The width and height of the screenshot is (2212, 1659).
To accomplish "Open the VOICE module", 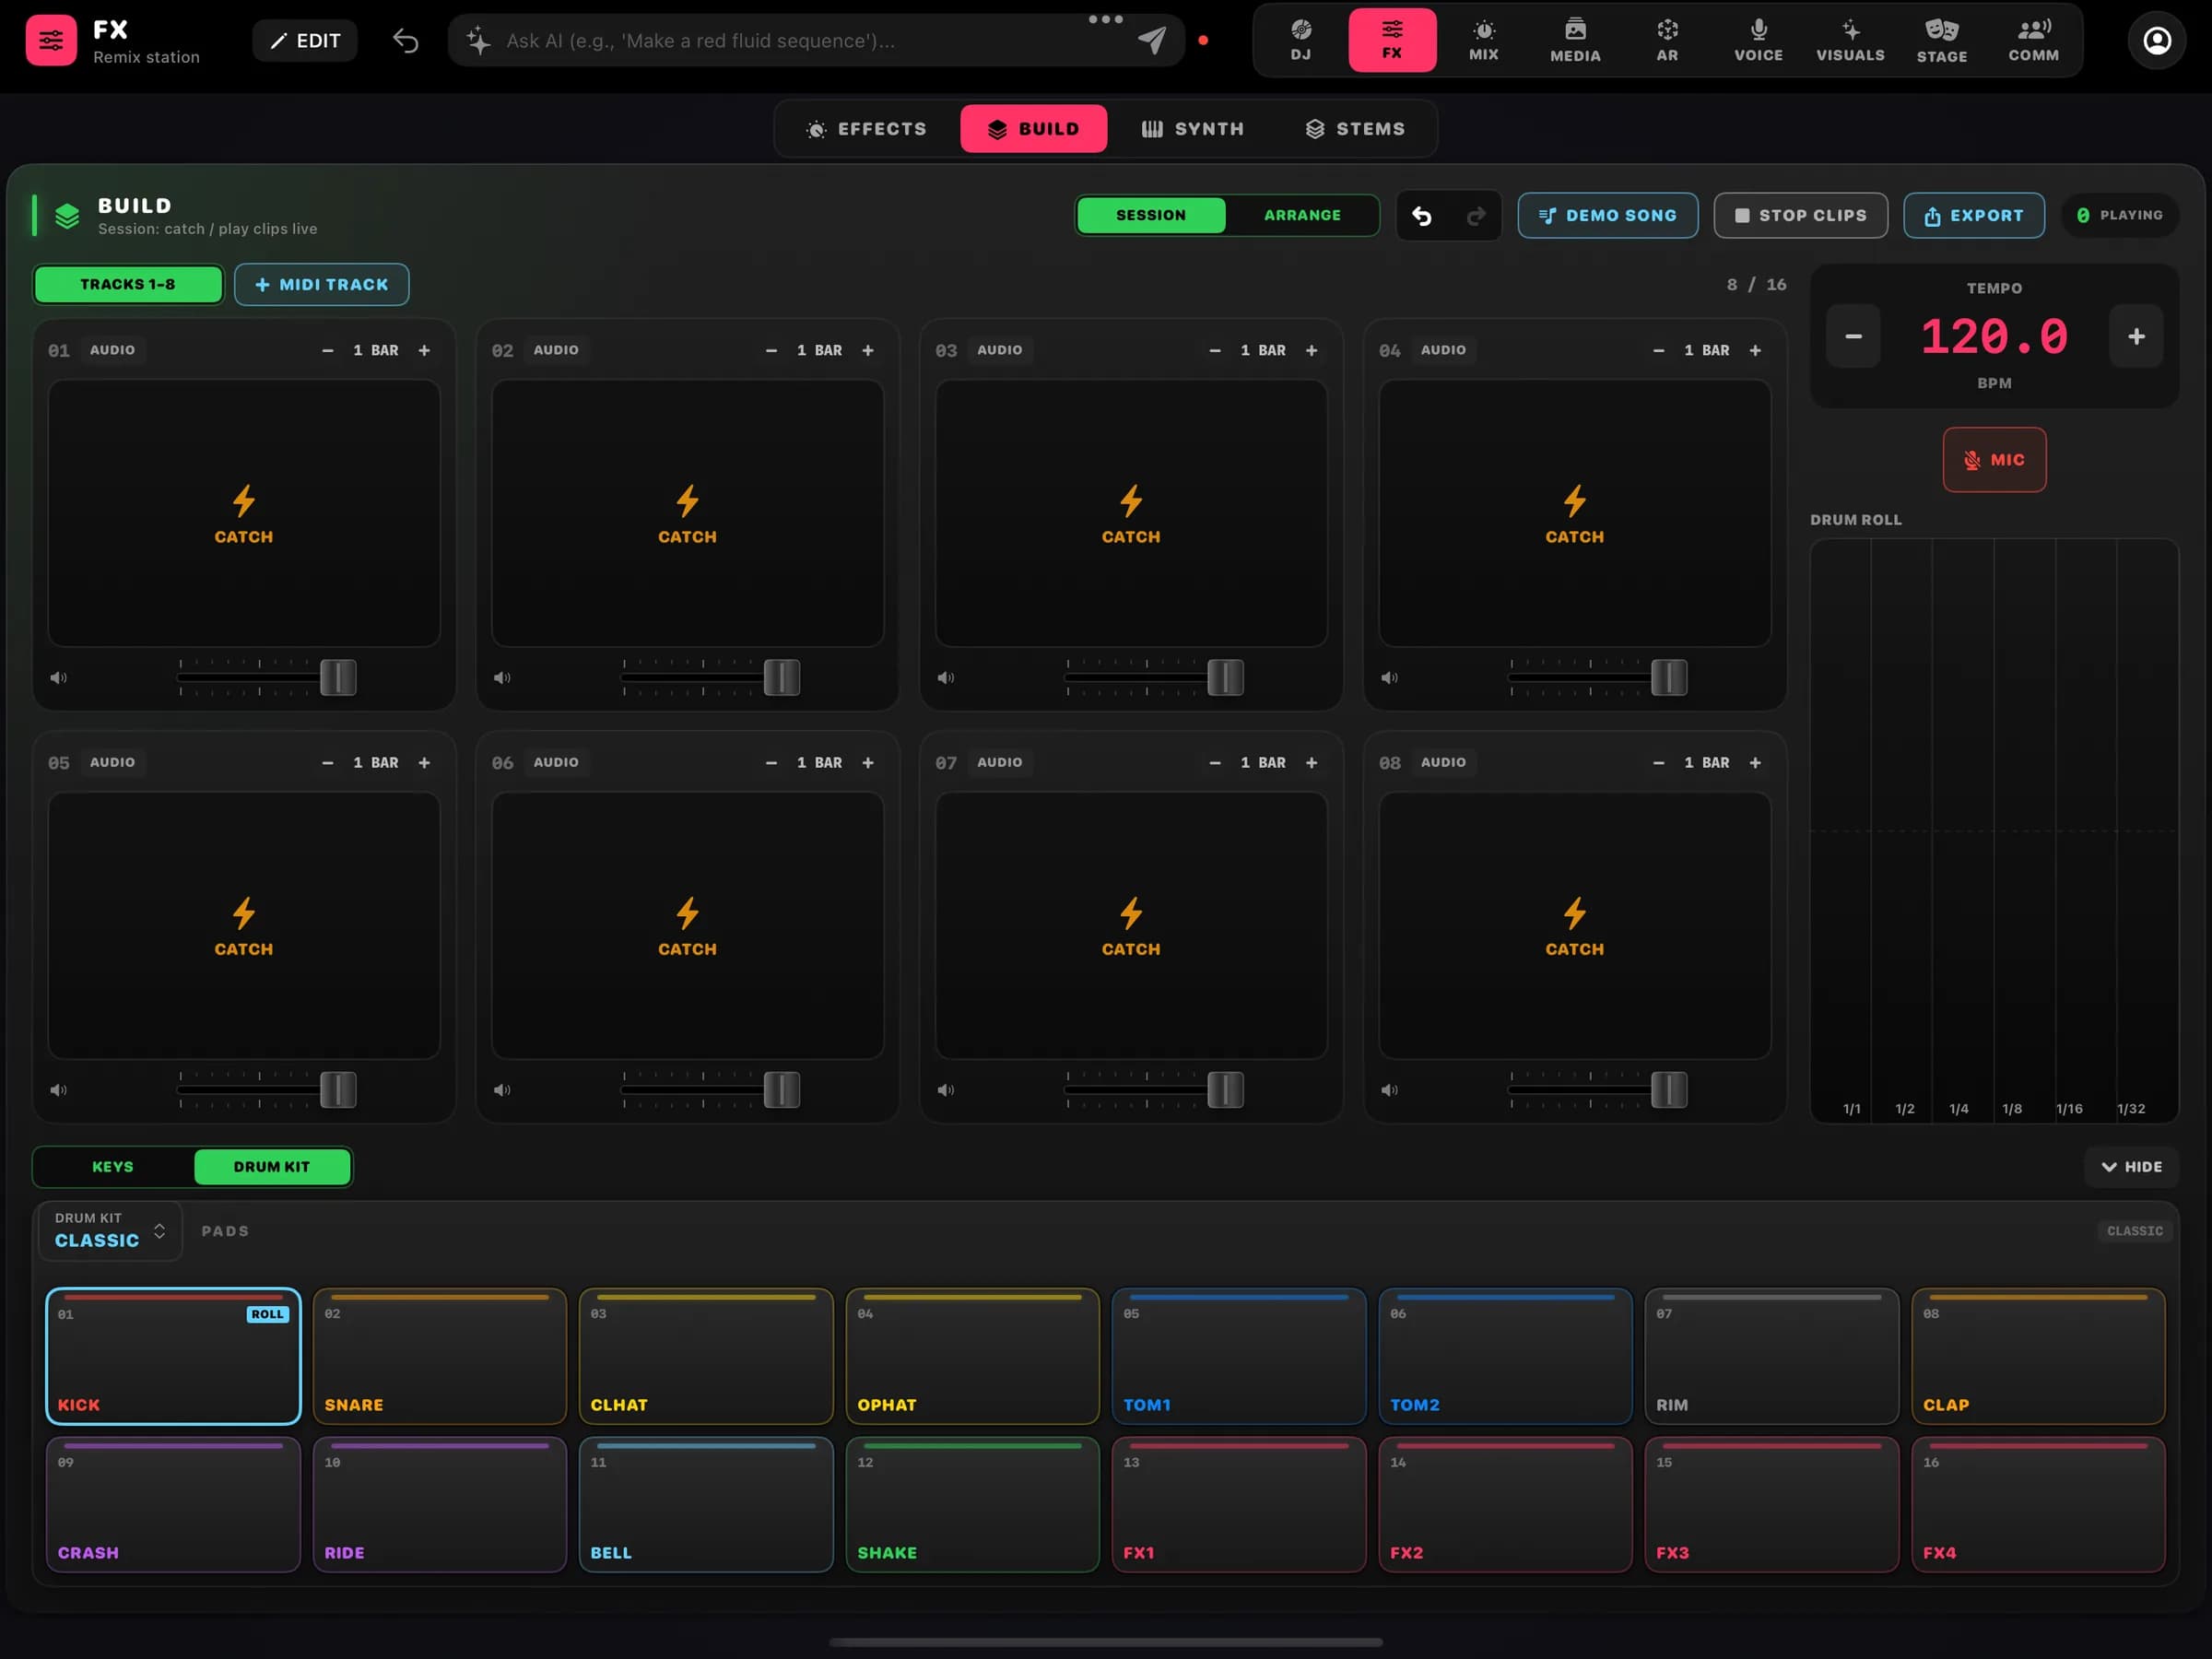I will pyautogui.click(x=1758, y=40).
